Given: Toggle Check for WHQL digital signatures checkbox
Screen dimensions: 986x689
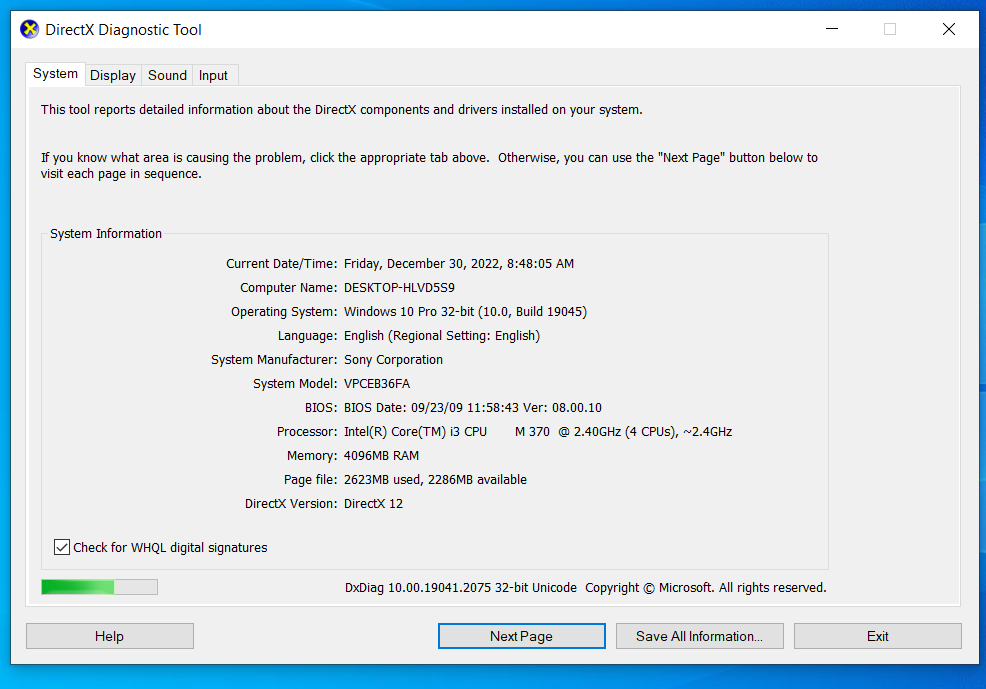Looking at the screenshot, I should pos(62,547).
